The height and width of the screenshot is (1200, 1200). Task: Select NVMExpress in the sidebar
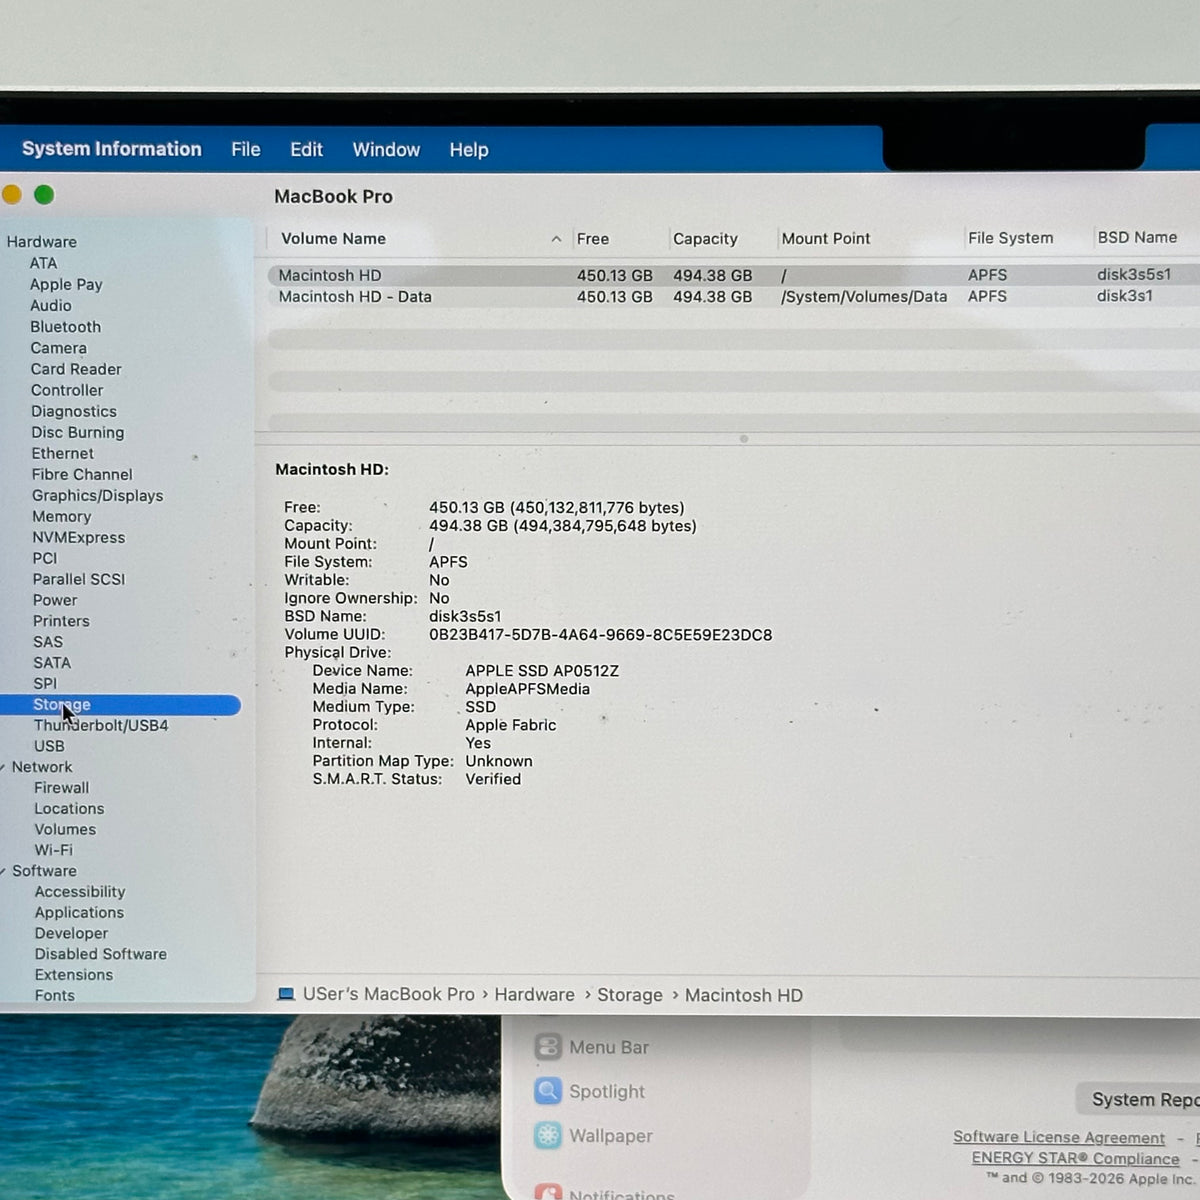[78, 537]
